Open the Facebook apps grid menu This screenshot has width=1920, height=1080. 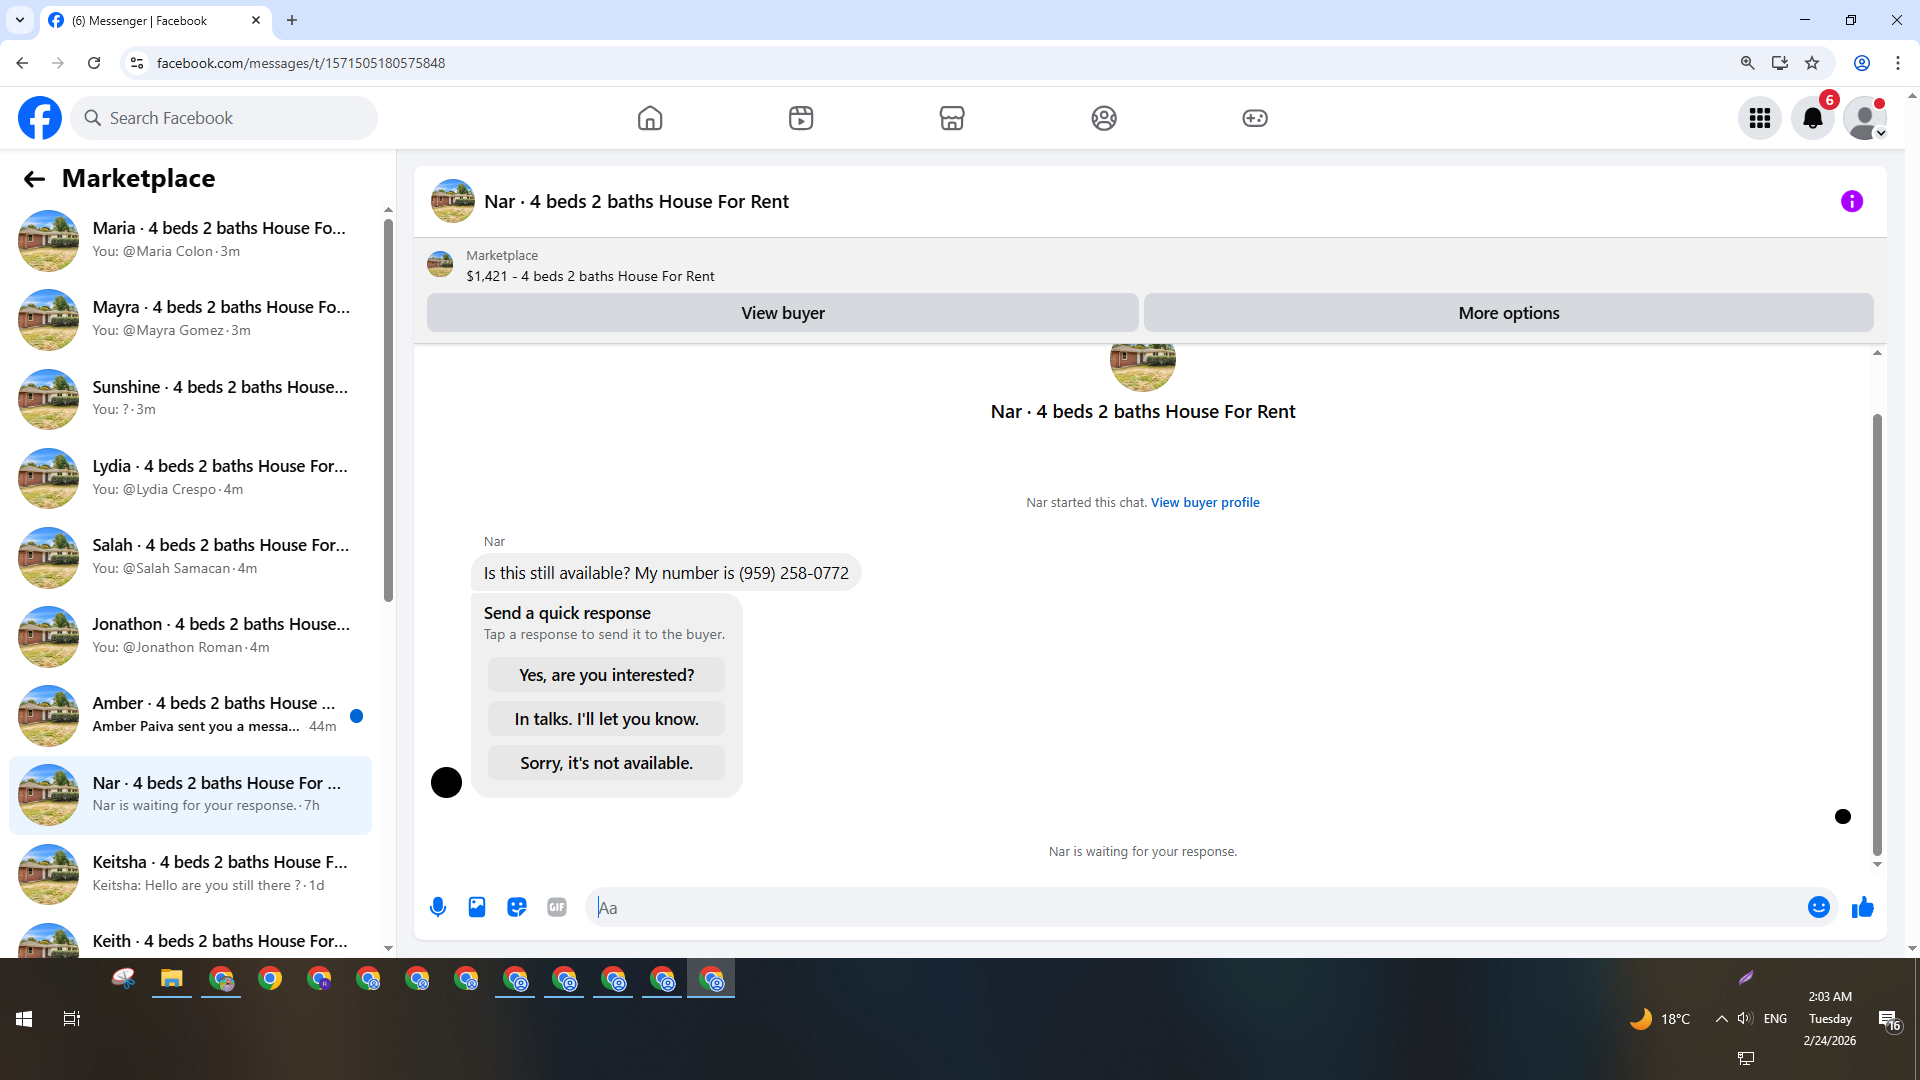click(1759, 118)
